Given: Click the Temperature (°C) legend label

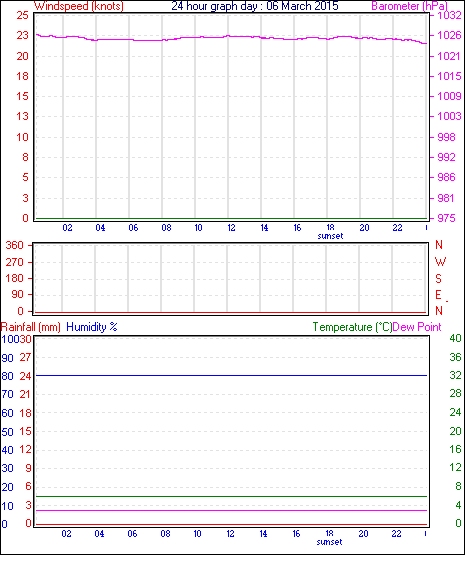Looking at the screenshot, I should [x=352, y=327].
